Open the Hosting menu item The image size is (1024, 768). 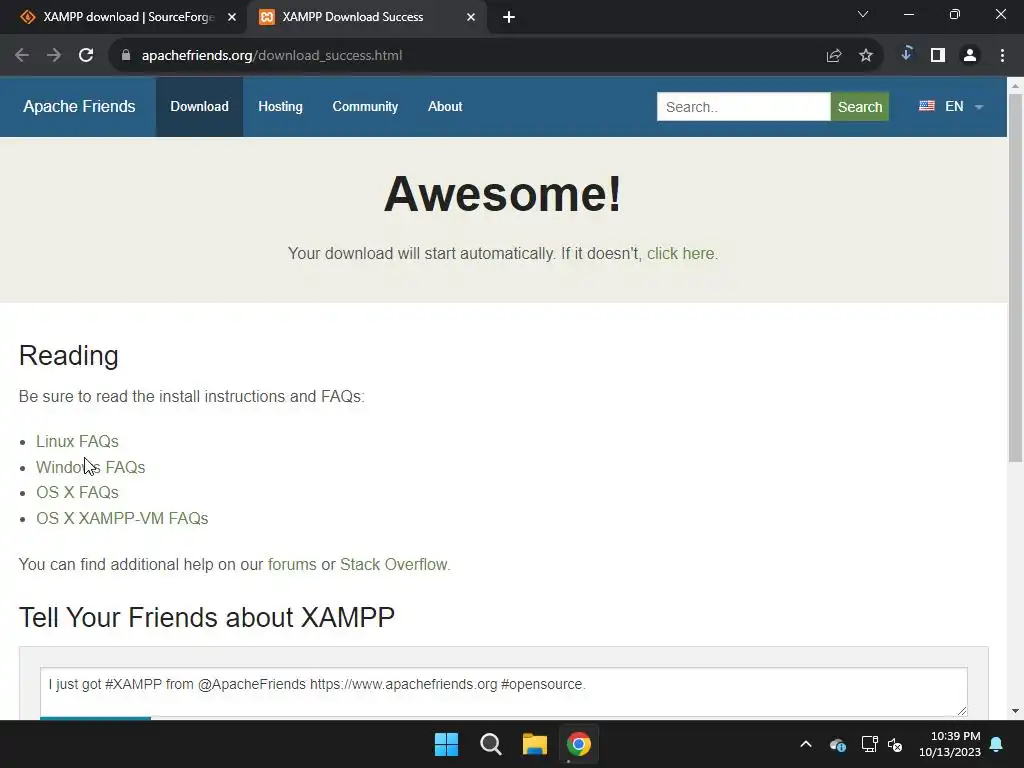280,106
